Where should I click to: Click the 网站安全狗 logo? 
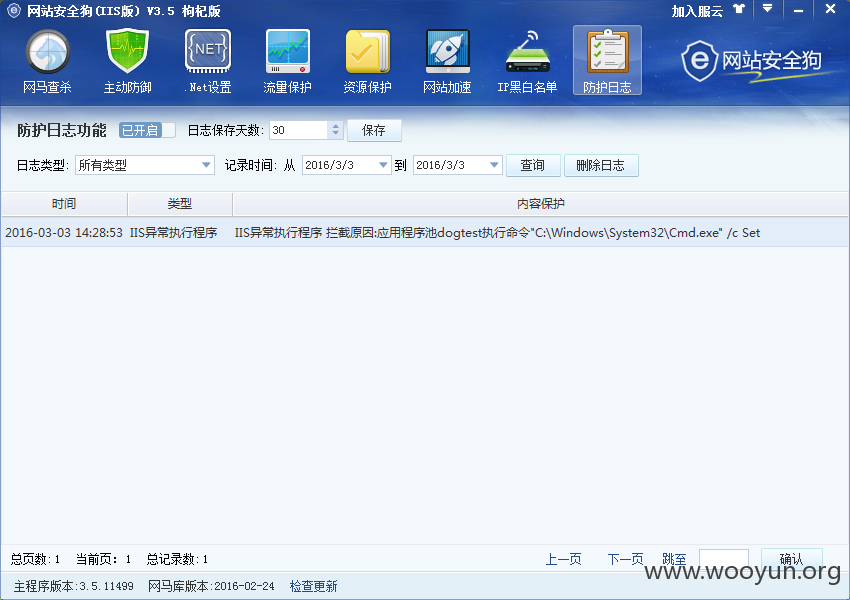coord(752,61)
